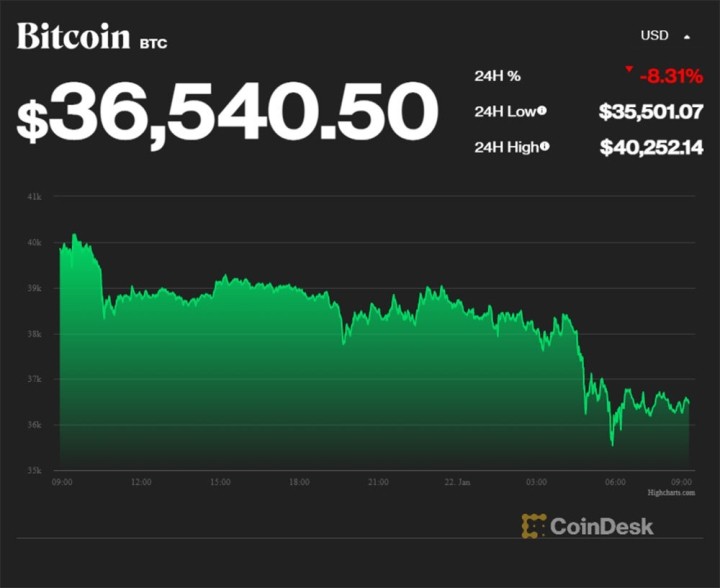The width and height of the screenshot is (720, 588).
Task: Click the 24H Low info icon
Action: [x=544, y=111]
